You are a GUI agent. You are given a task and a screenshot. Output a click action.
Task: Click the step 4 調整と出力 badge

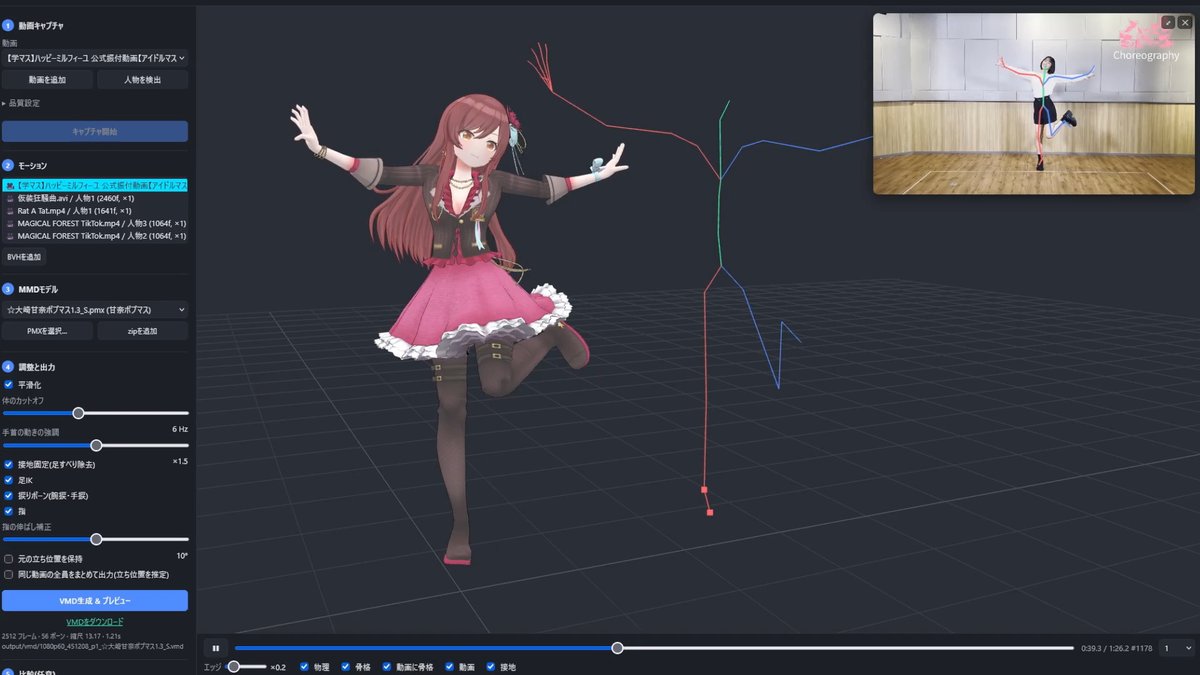tap(8, 367)
